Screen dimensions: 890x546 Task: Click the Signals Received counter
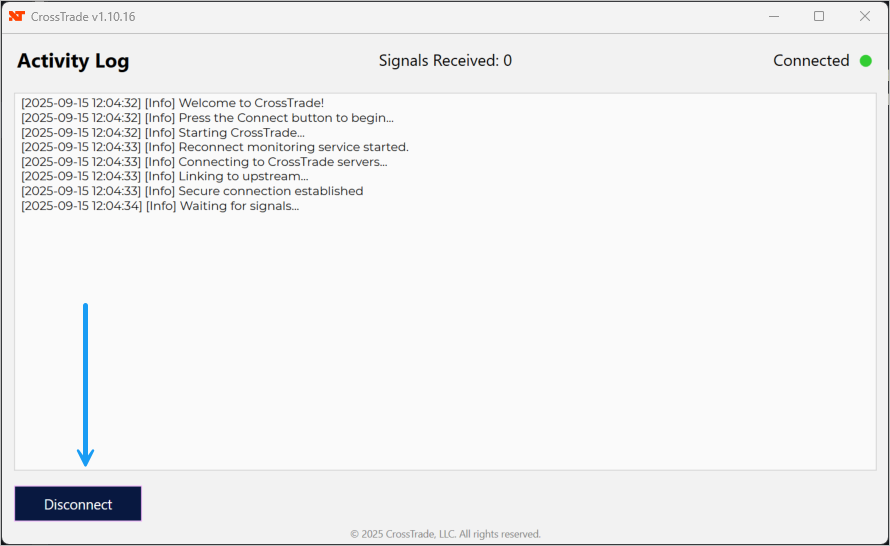pos(445,61)
